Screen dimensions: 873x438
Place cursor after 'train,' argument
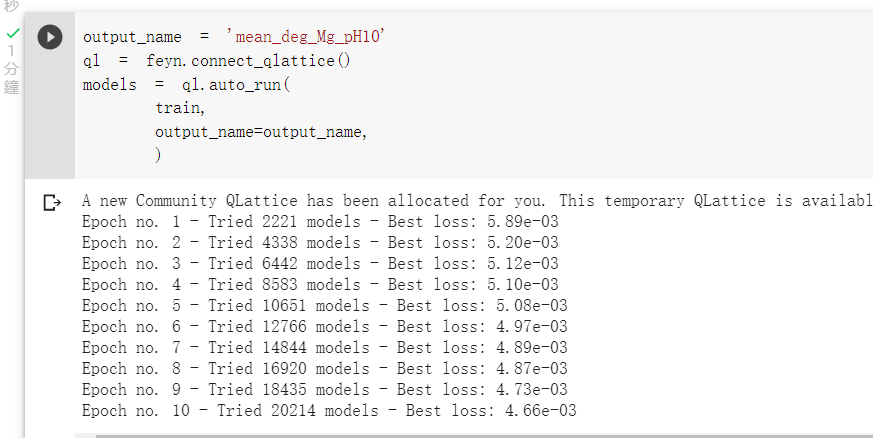tap(205, 108)
